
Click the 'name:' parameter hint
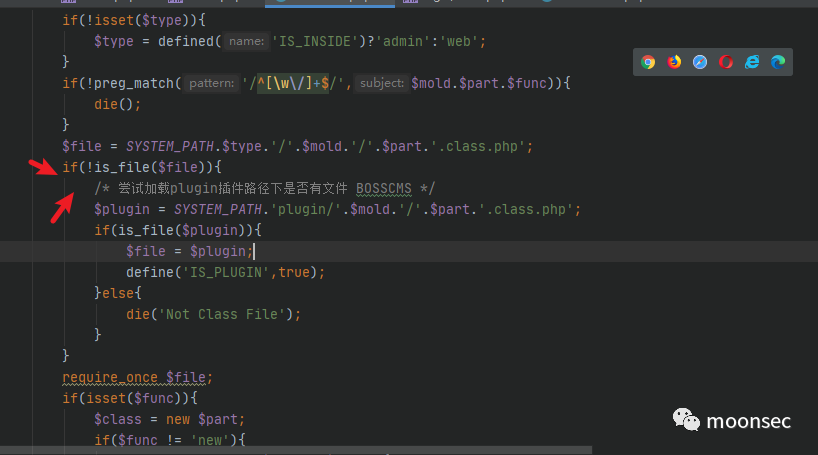245,41
